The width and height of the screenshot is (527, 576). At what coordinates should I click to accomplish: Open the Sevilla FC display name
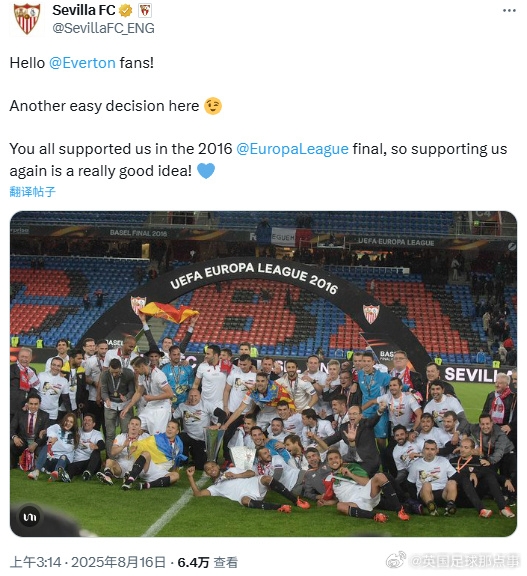[84, 10]
